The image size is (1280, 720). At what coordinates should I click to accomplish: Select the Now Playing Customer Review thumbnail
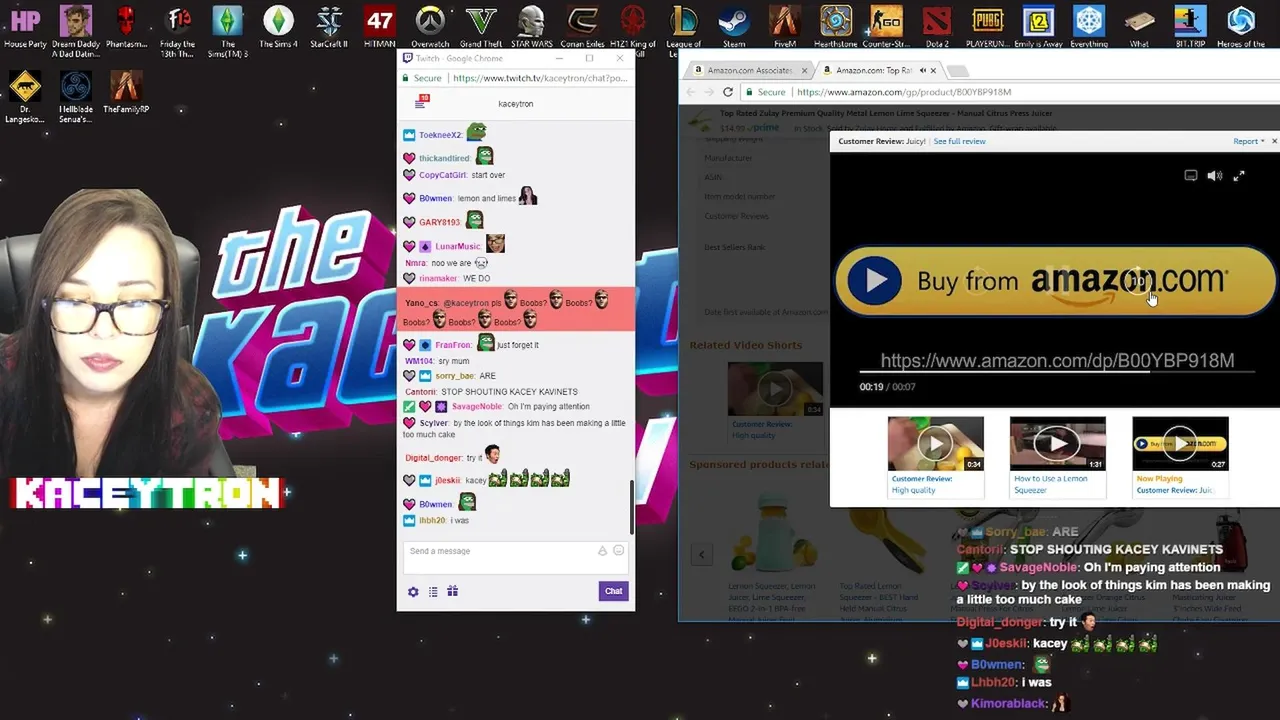coord(1180,443)
